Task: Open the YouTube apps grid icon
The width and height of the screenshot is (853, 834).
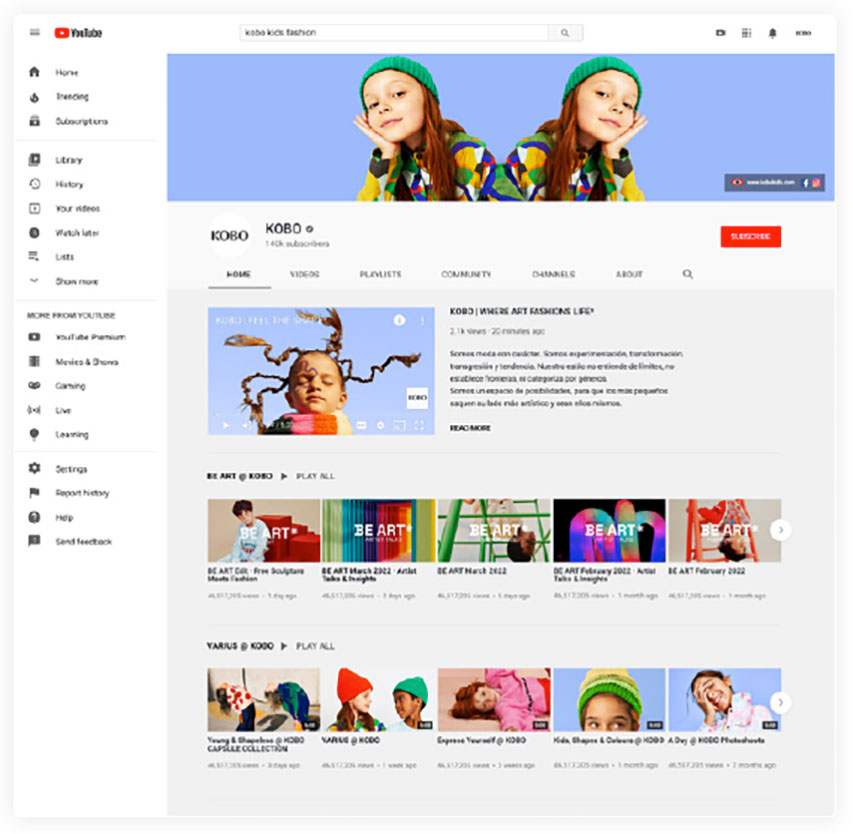Action: point(746,33)
